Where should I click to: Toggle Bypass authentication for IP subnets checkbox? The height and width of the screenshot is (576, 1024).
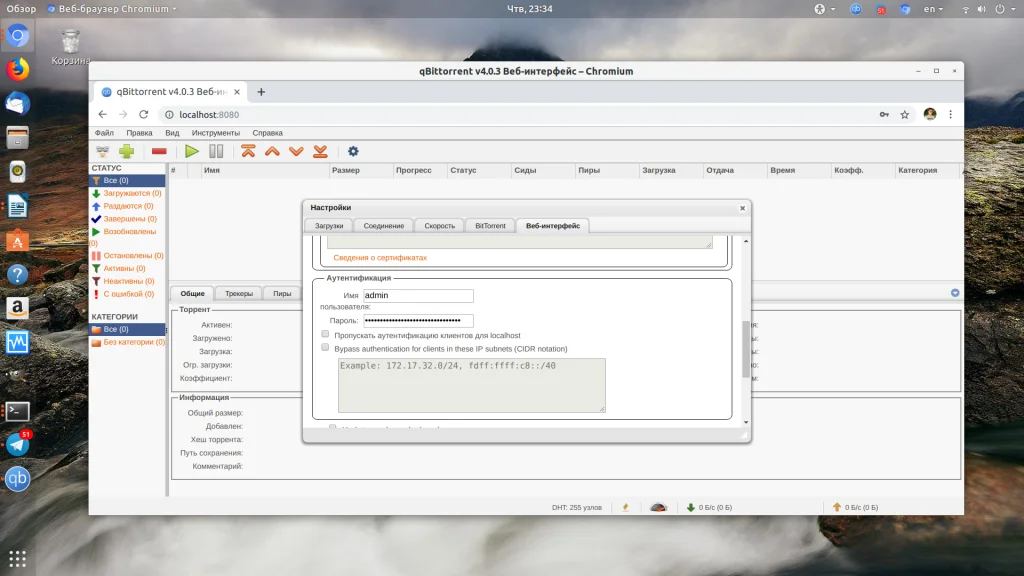coord(325,347)
